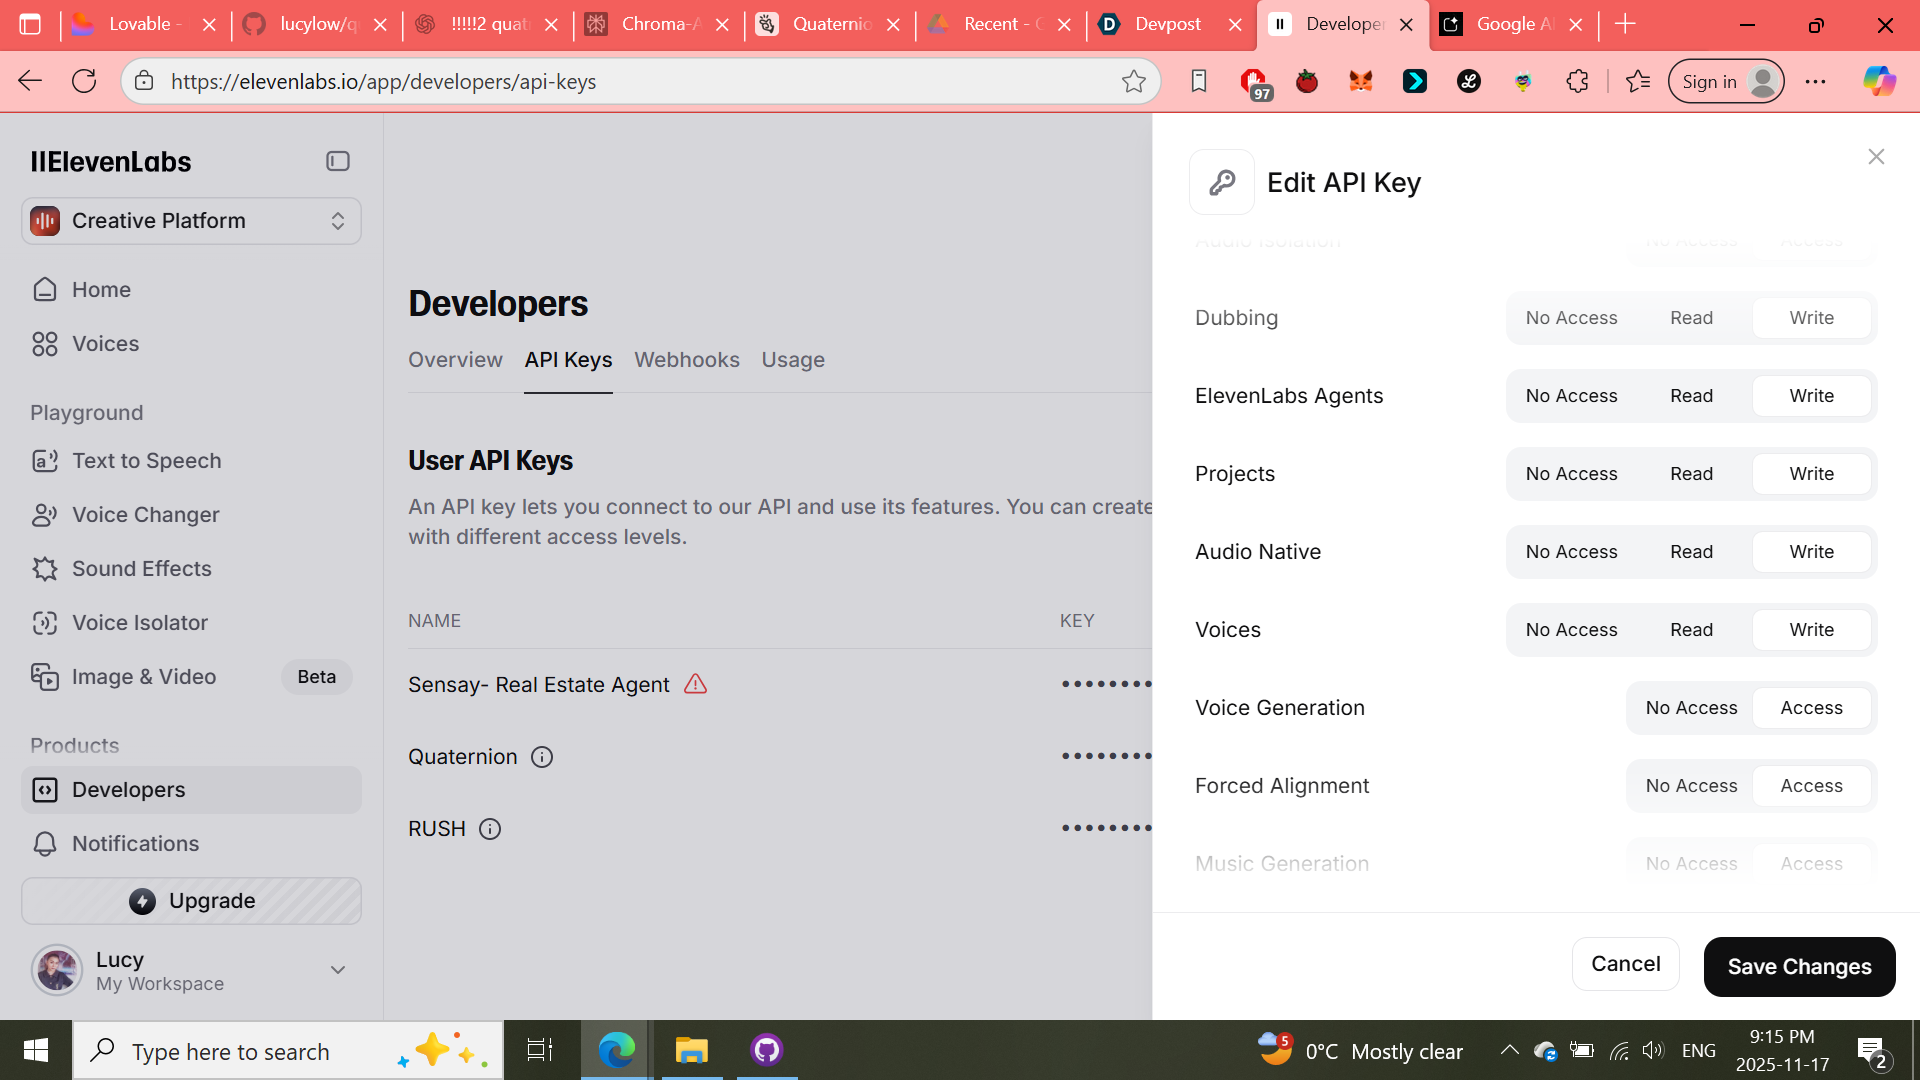Expand the Creative Platform selector
The image size is (1920, 1080).
pos(191,221)
